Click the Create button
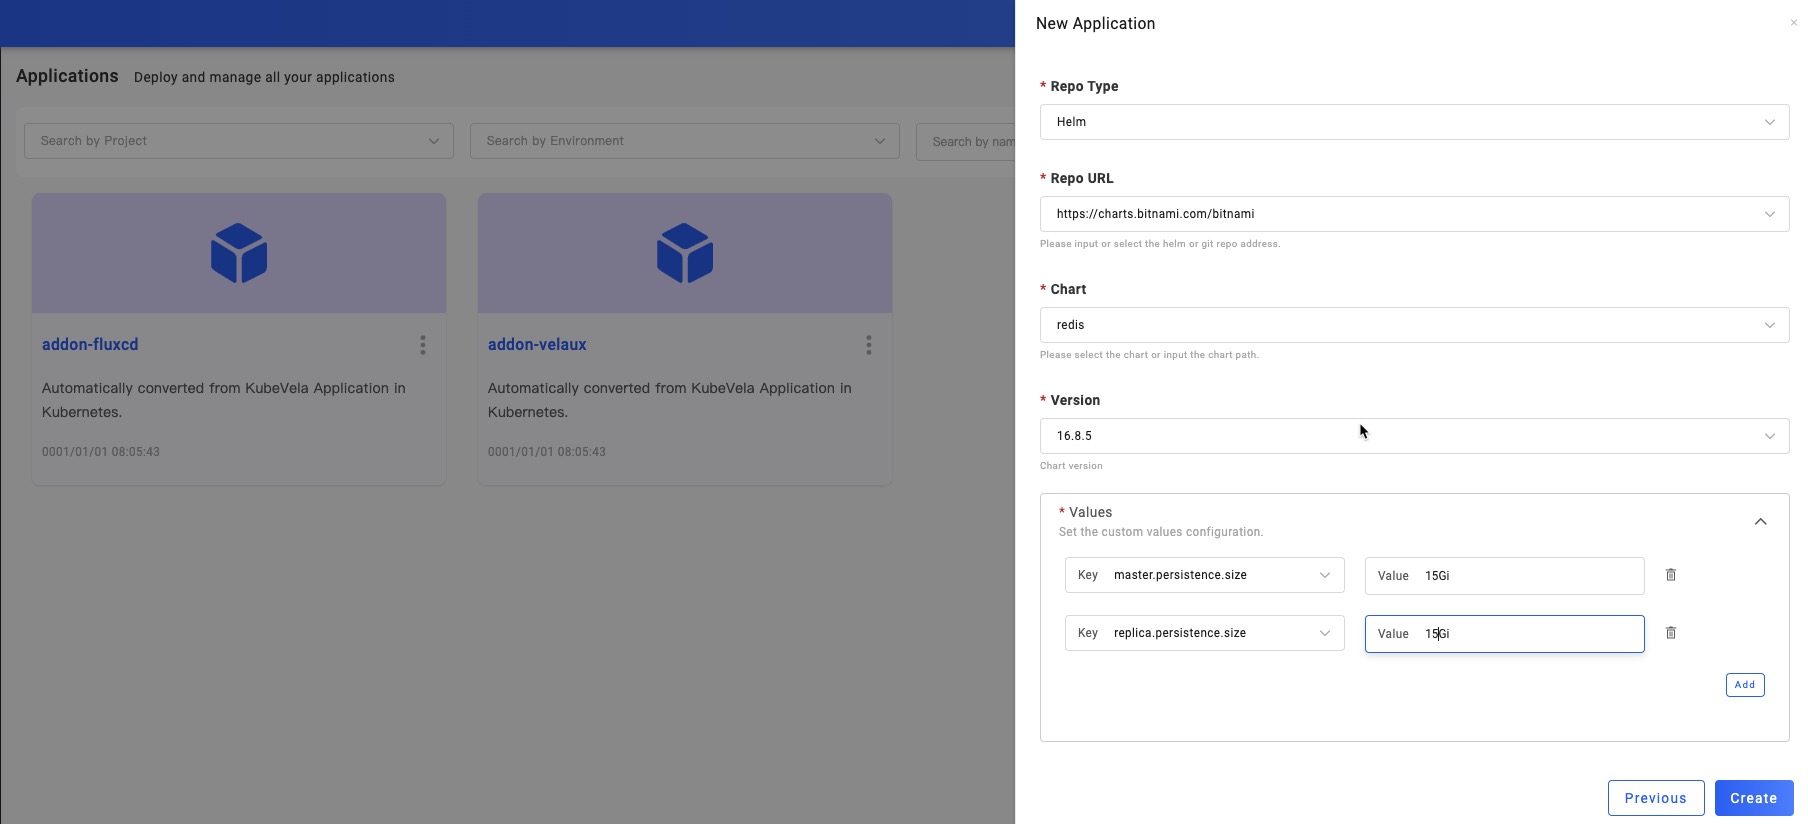1808x824 pixels. tap(1753, 798)
